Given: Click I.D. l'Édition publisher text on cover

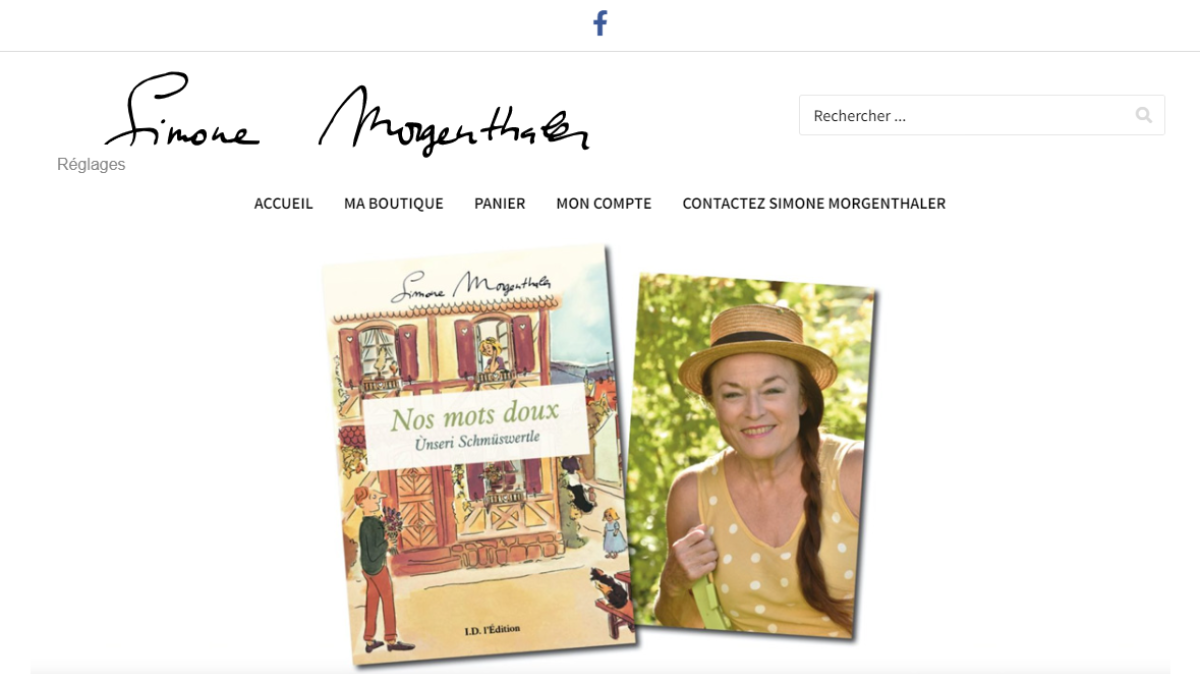Looking at the screenshot, I should pos(493,628).
